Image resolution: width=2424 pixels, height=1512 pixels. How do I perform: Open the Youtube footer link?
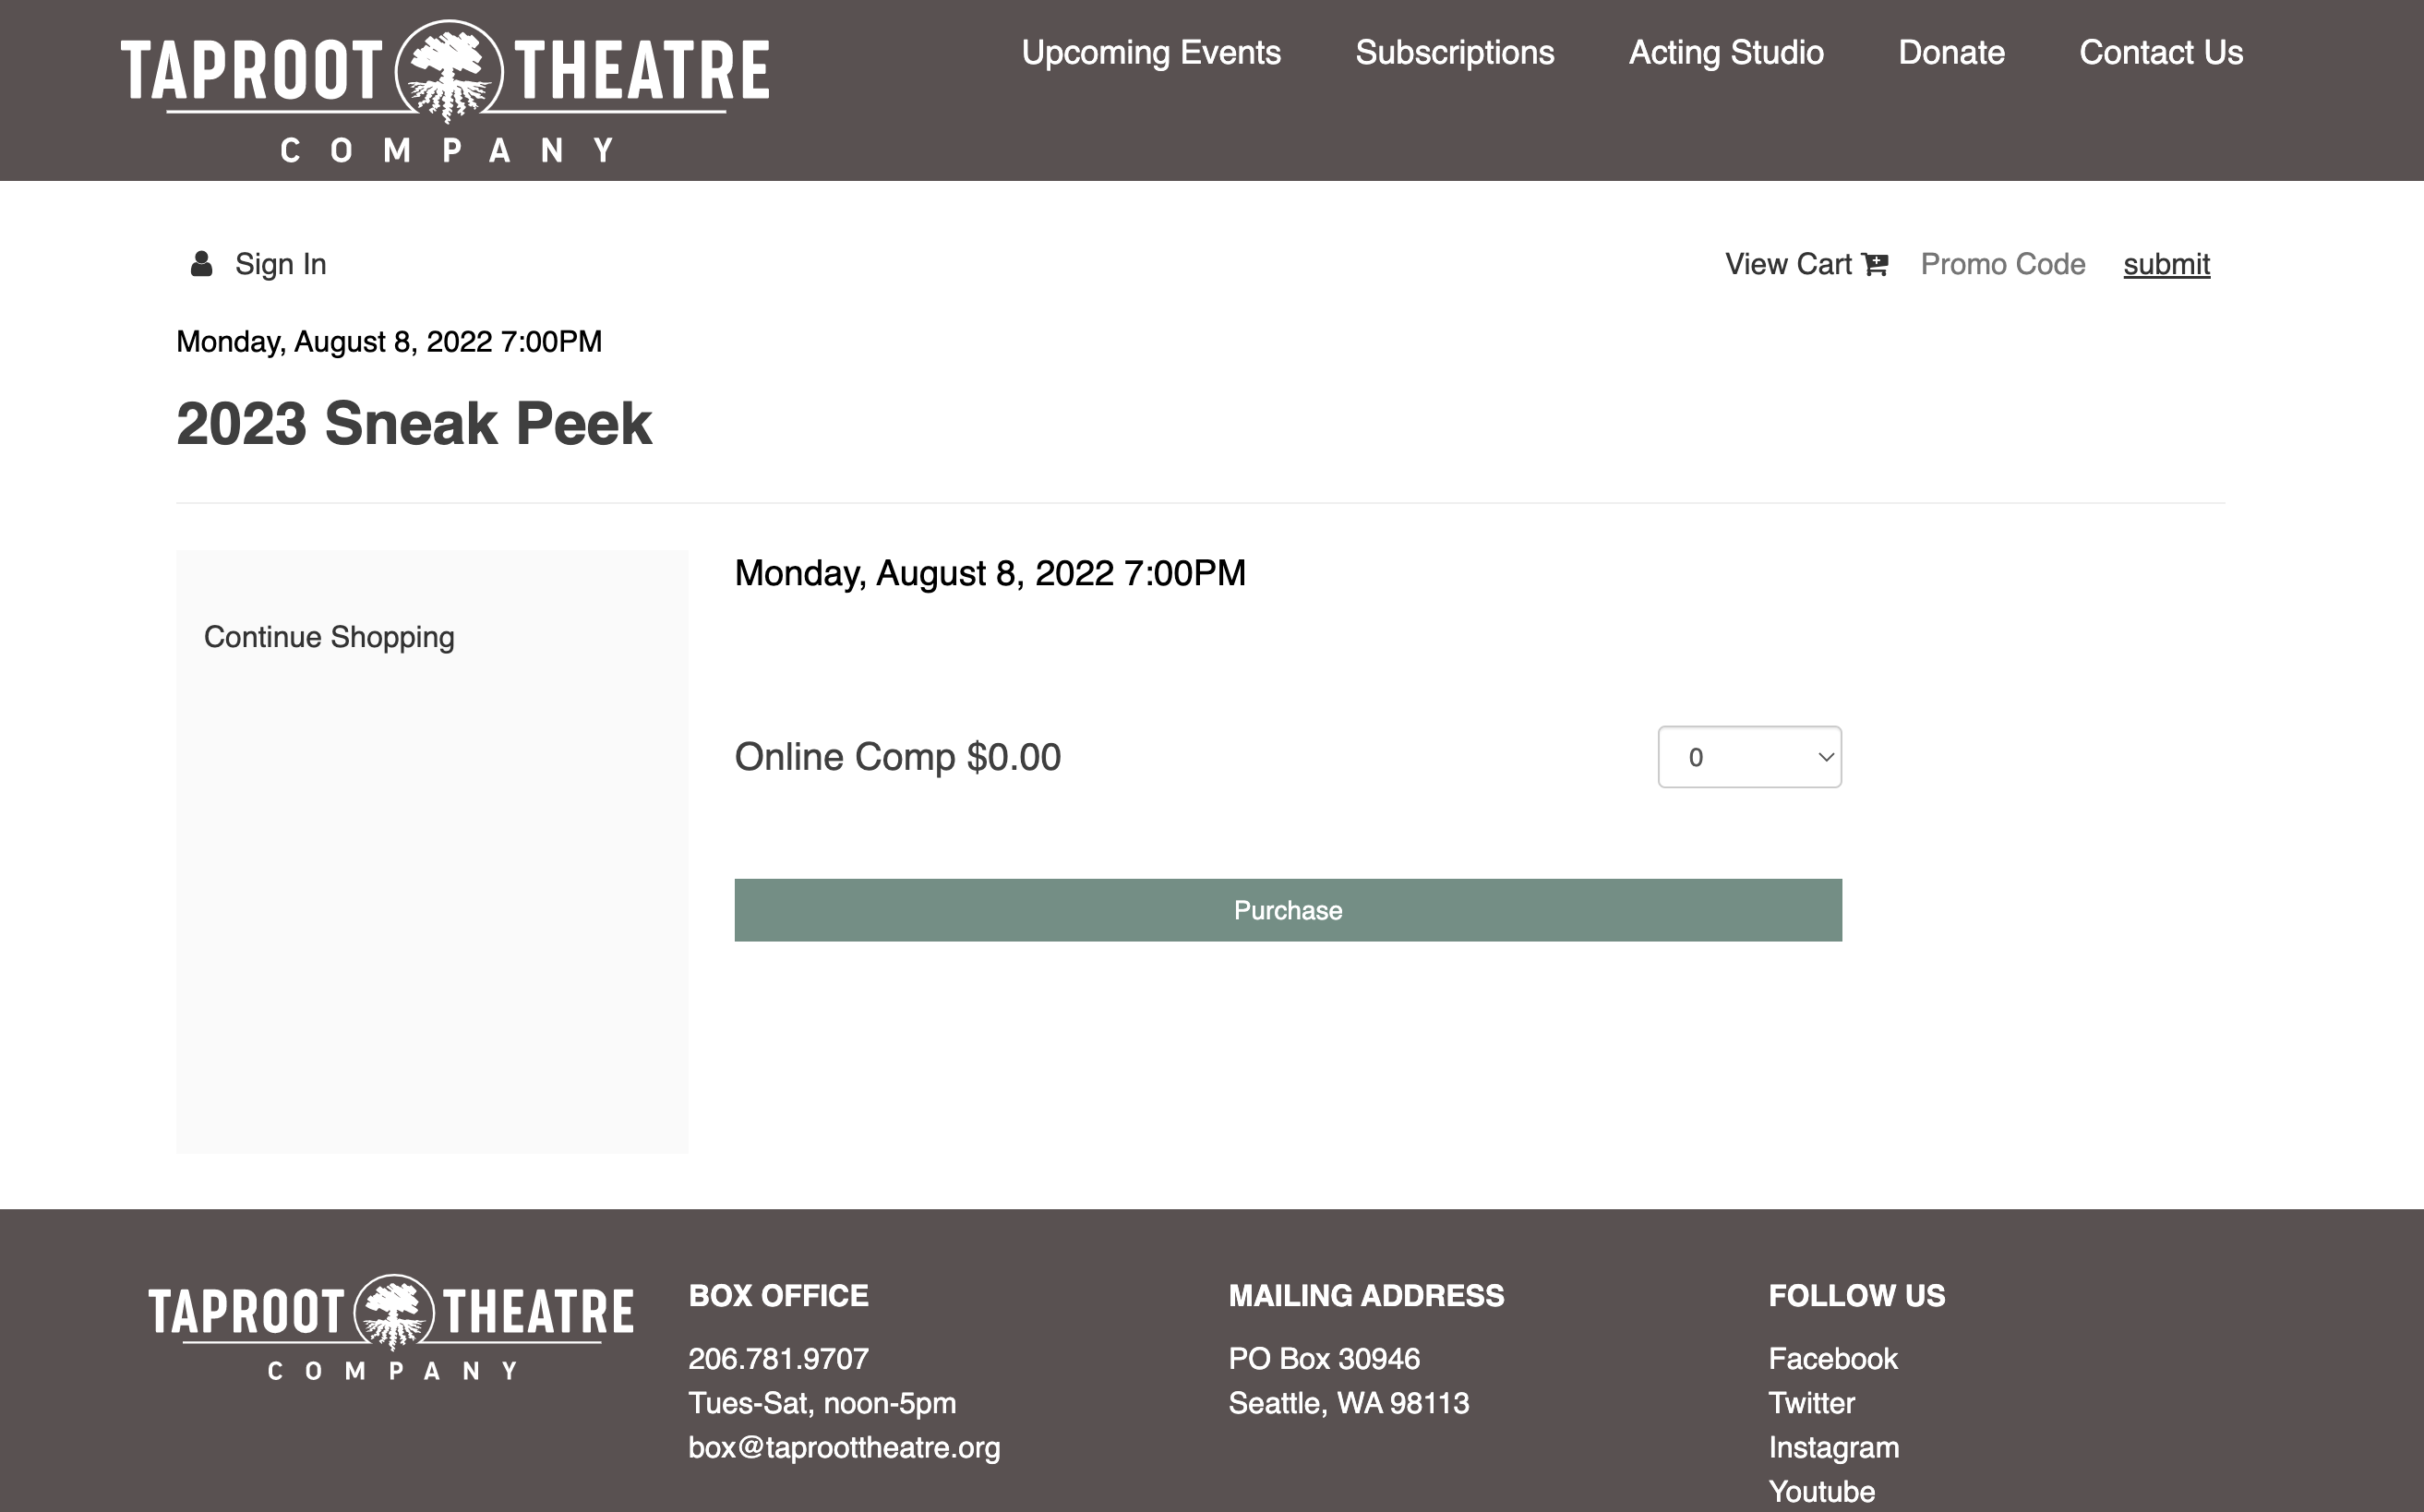[1821, 1491]
